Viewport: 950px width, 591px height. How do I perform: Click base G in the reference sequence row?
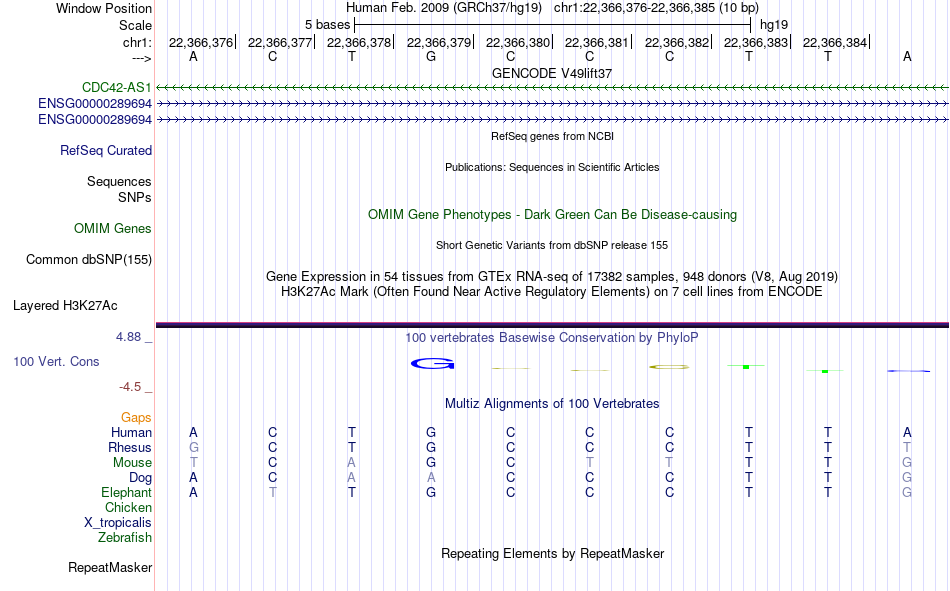click(x=431, y=56)
